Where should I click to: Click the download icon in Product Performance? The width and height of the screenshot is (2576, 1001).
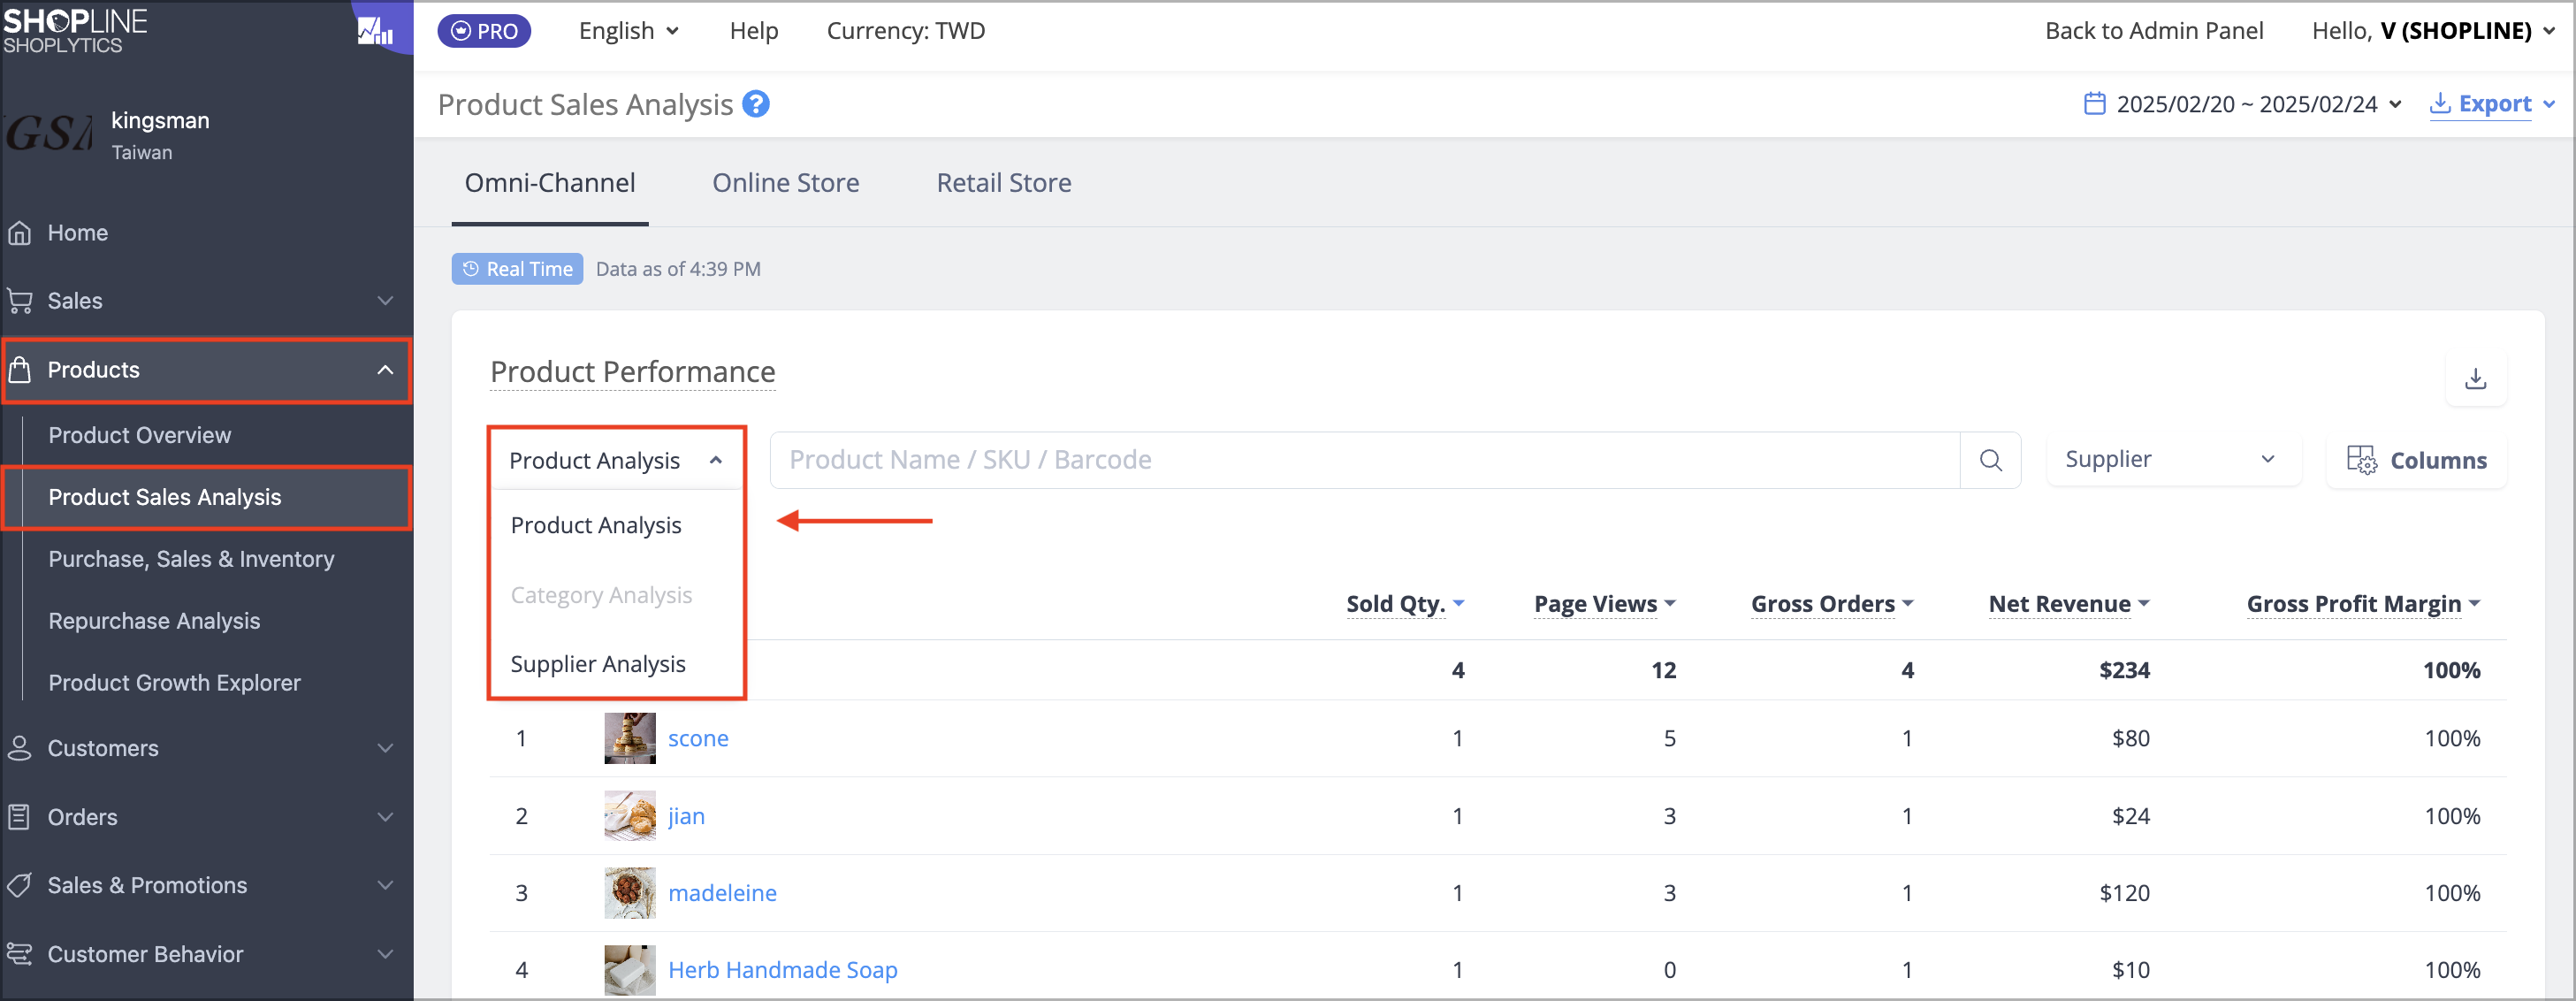tap(2476, 379)
